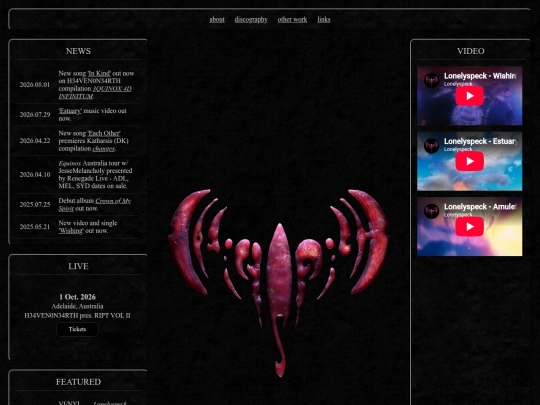The image size is (540, 405).
Task: Open the 'Lonelyspeck - Estuary' video title
Action: [480, 142]
